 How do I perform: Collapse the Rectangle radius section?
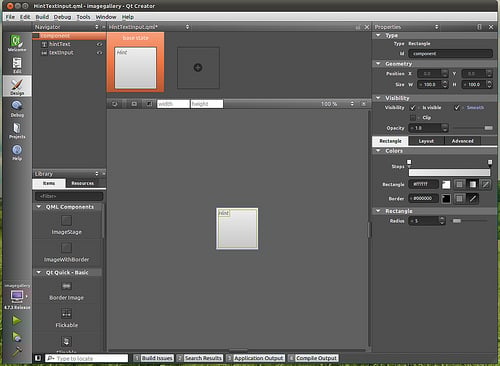tap(378, 211)
